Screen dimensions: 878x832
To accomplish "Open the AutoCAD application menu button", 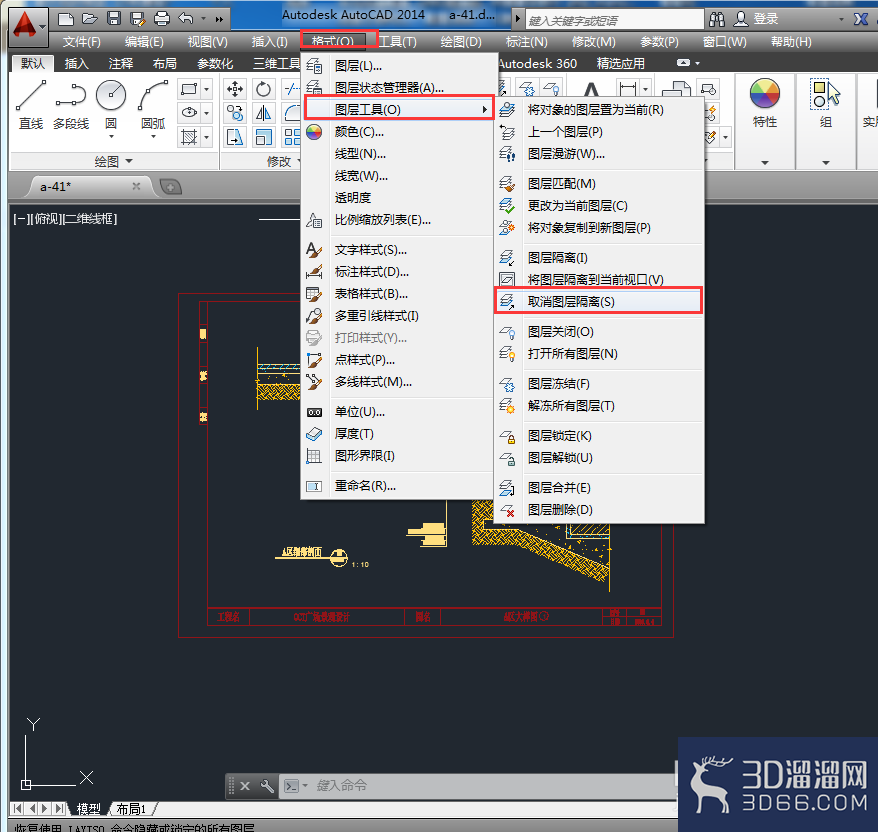I will coord(28,26).
